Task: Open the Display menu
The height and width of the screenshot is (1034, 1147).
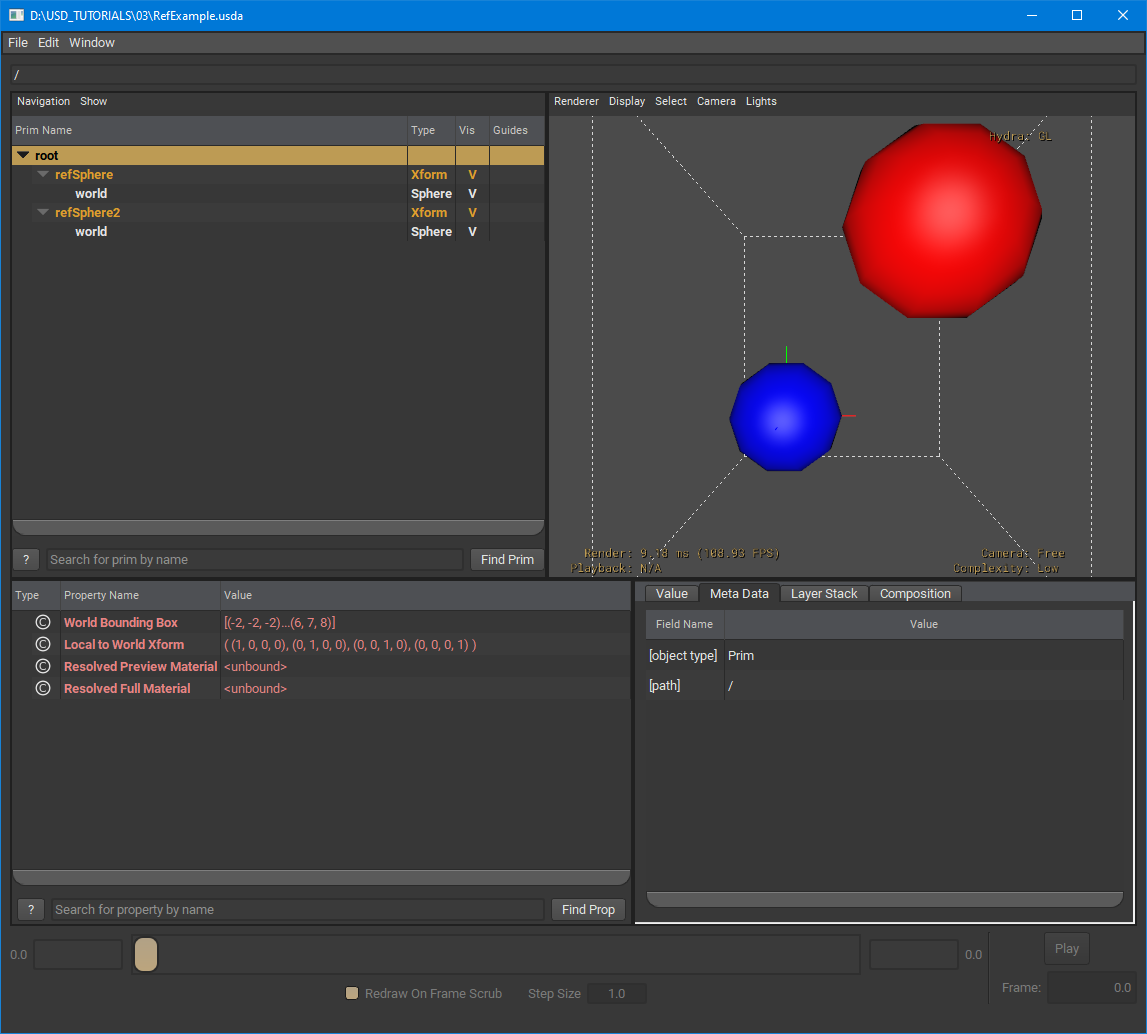Action: [626, 101]
